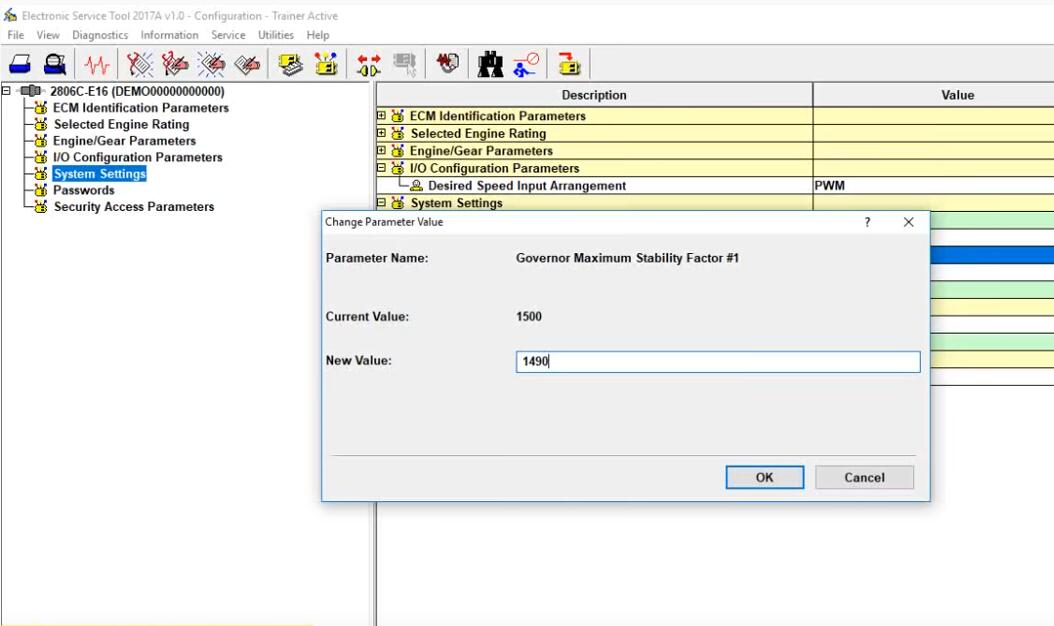The height and width of the screenshot is (626, 1054).
Task: Click the New Value input field
Action: coord(718,362)
